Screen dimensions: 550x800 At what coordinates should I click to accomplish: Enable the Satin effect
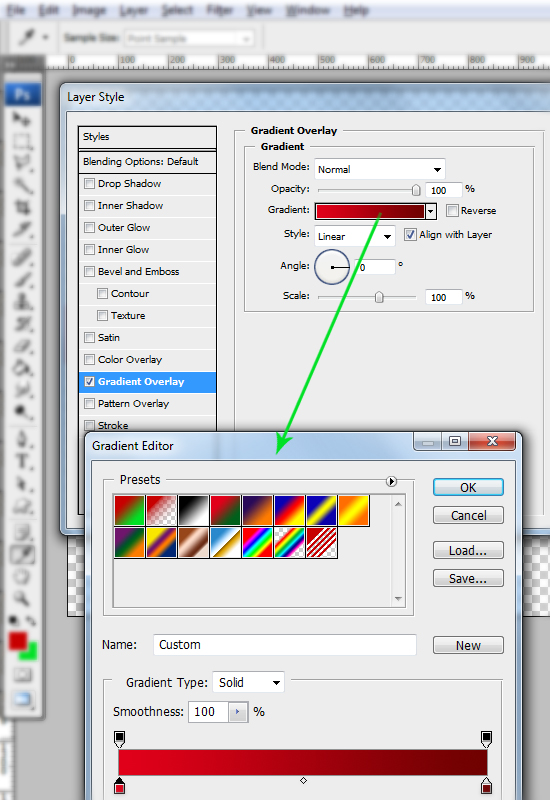click(x=89, y=337)
